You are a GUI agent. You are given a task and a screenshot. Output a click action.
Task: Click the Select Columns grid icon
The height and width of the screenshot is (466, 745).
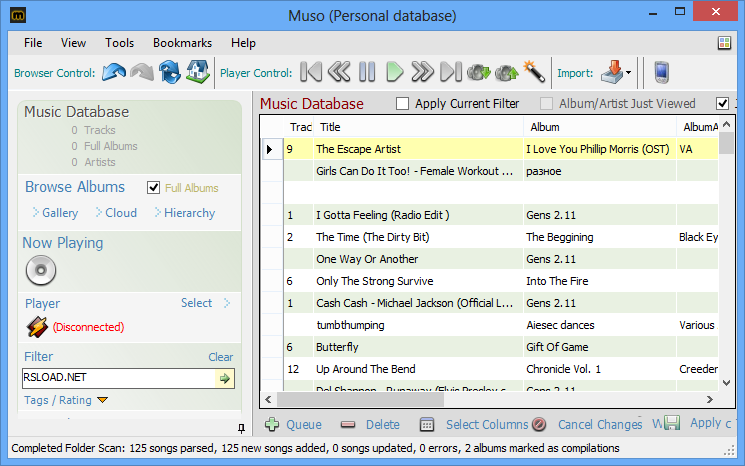(x=427, y=424)
